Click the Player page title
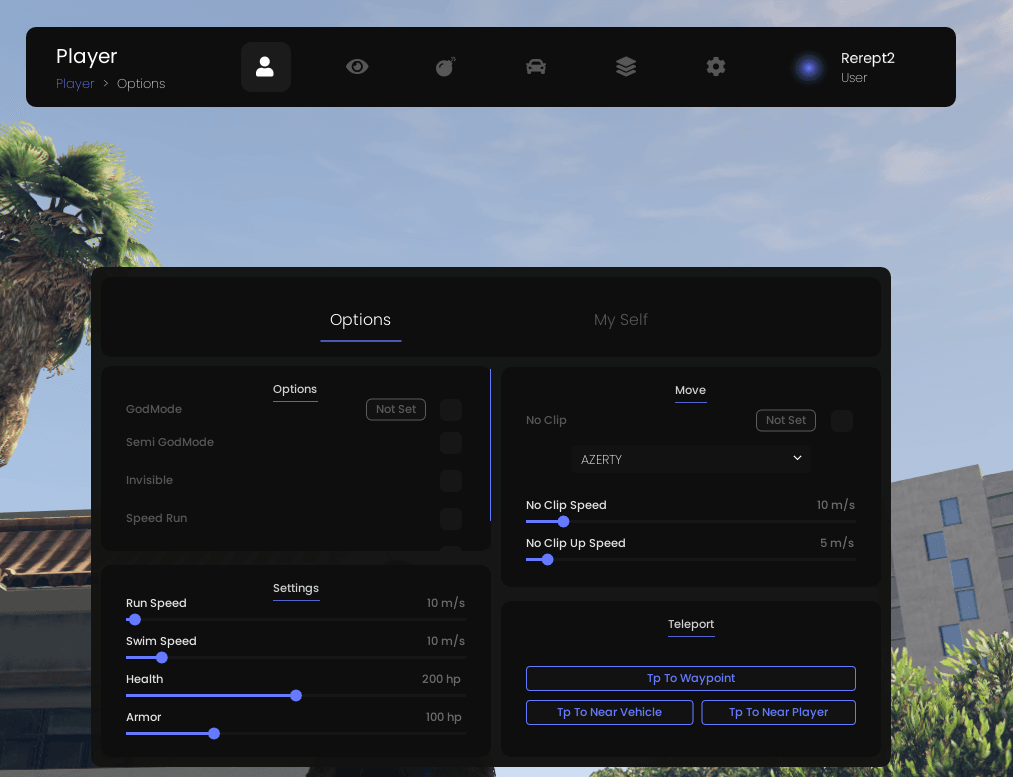The image size is (1013, 777). click(87, 56)
